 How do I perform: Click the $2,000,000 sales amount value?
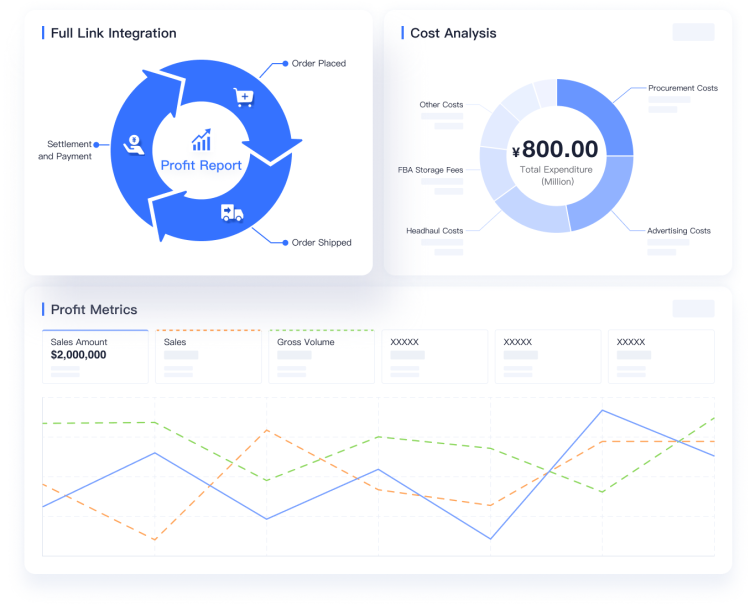click(x=78, y=355)
